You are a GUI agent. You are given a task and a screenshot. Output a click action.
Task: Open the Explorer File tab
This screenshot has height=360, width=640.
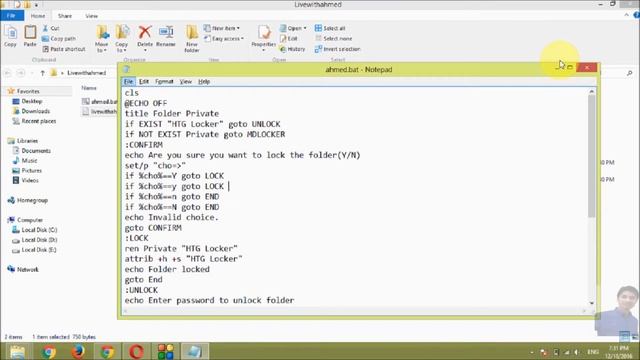(x=12, y=16)
